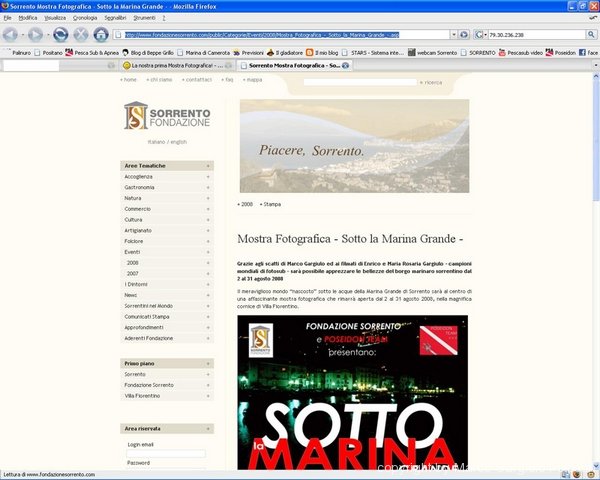Click the browser search box containing 79.30.236.238
The image size is (600, 480).
tap(537, 35)
